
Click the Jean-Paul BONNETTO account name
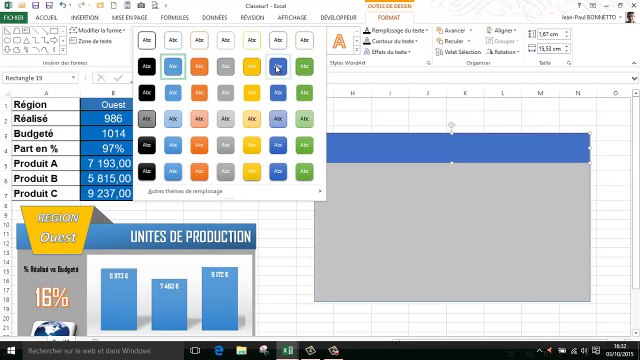589,18
